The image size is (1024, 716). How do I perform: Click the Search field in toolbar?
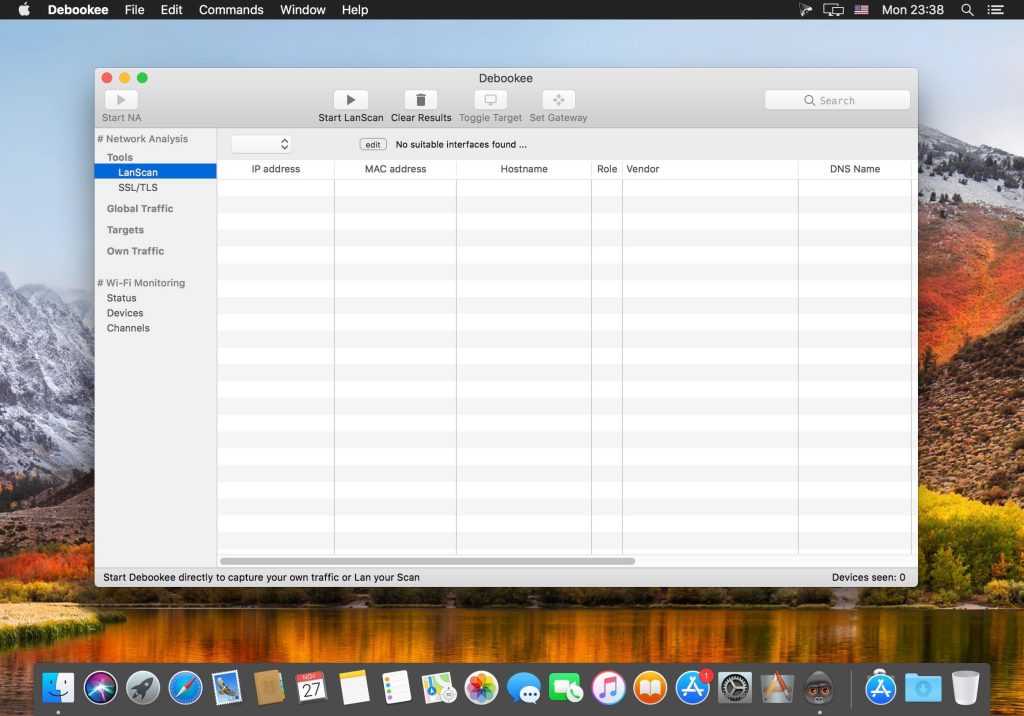pos(837,100)
